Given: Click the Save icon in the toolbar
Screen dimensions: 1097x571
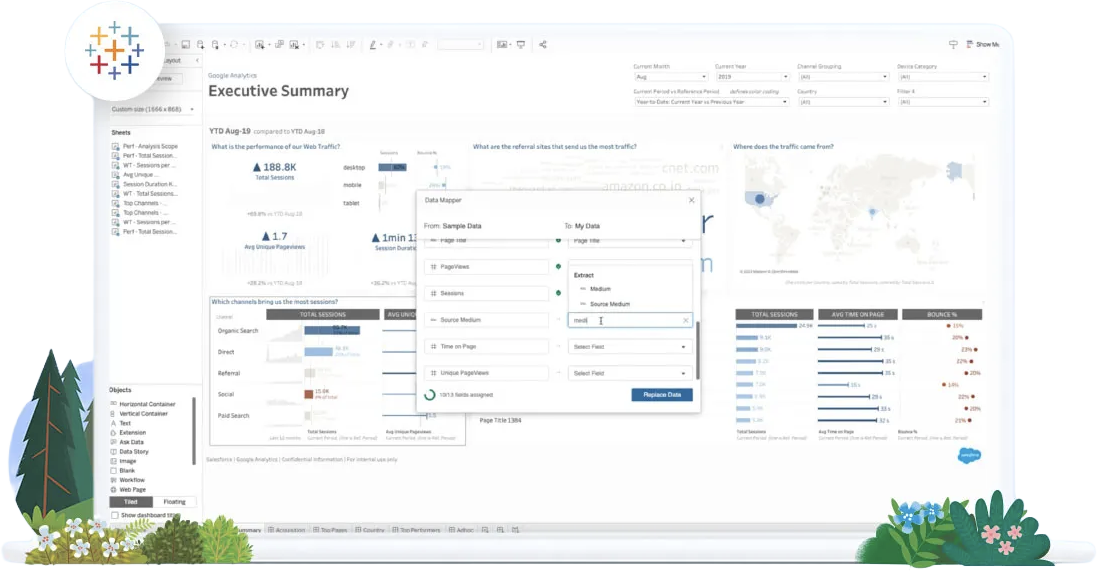Looking at the screenshot, I should 185,45.
